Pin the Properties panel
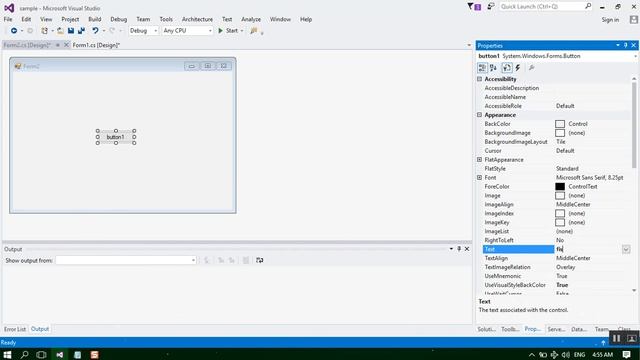 tap(625, 45)
